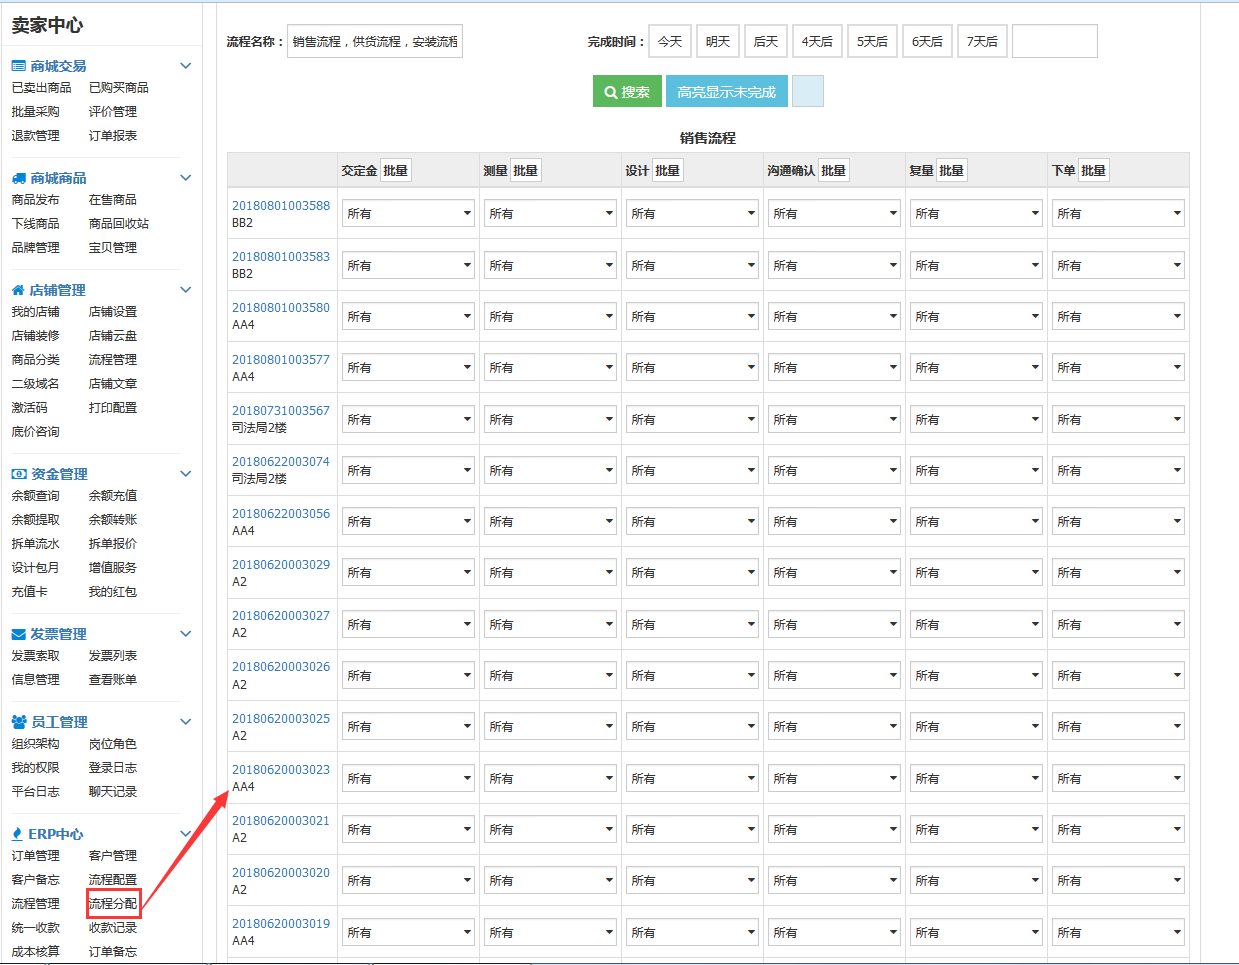
Task: Open 测量 dropdown for order 20180620003019
Action: pyautogui.click(x=551, y=932)
